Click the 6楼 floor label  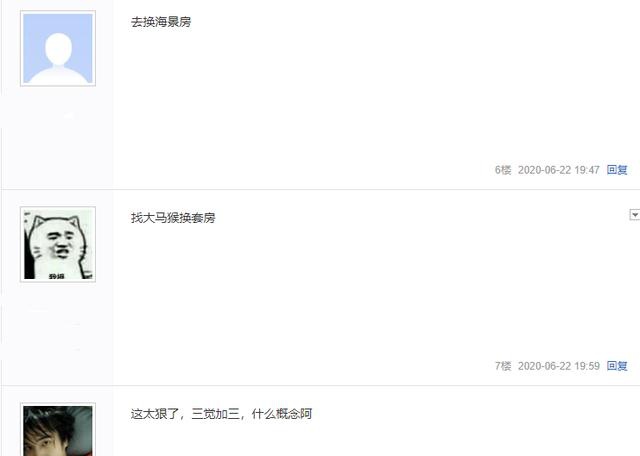(503, 170)
